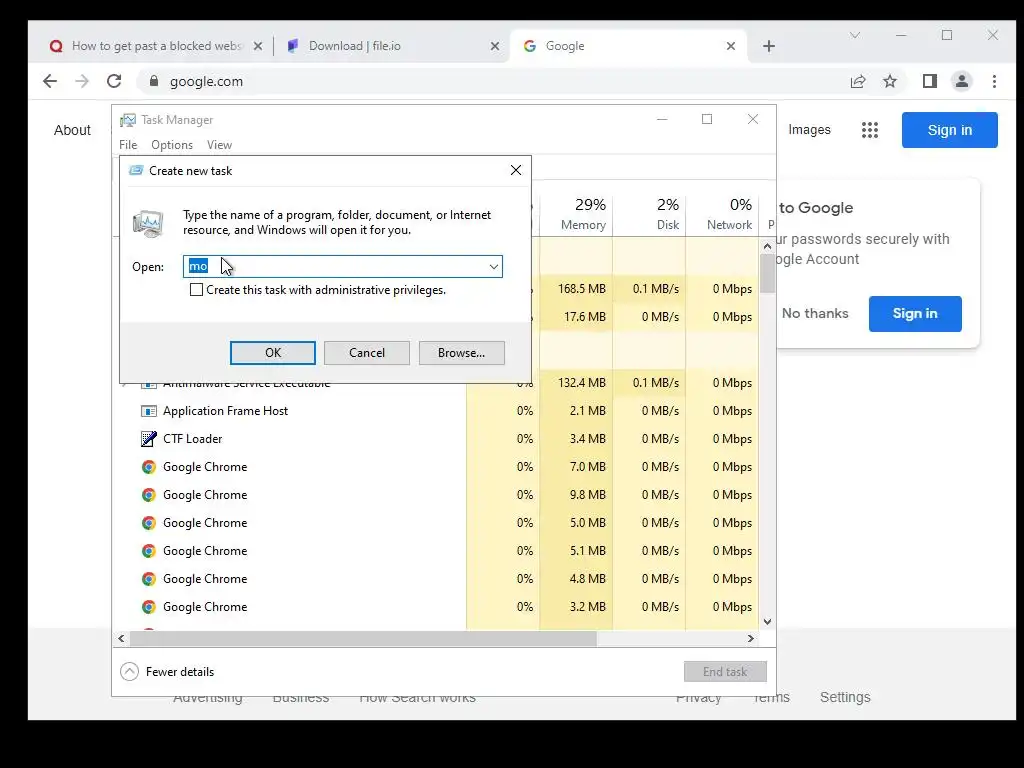Select the 'Application Frame Host' process row

436,411
